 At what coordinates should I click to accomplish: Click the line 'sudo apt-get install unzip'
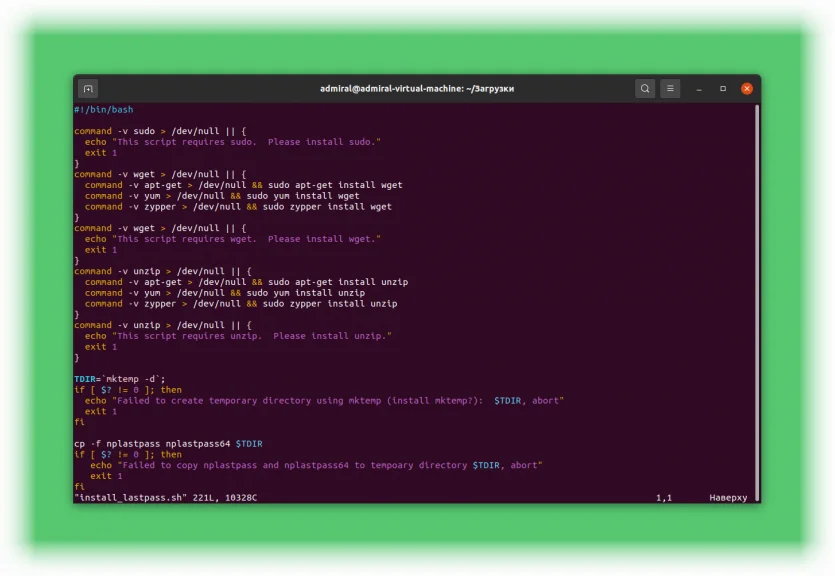coord(338,282)
